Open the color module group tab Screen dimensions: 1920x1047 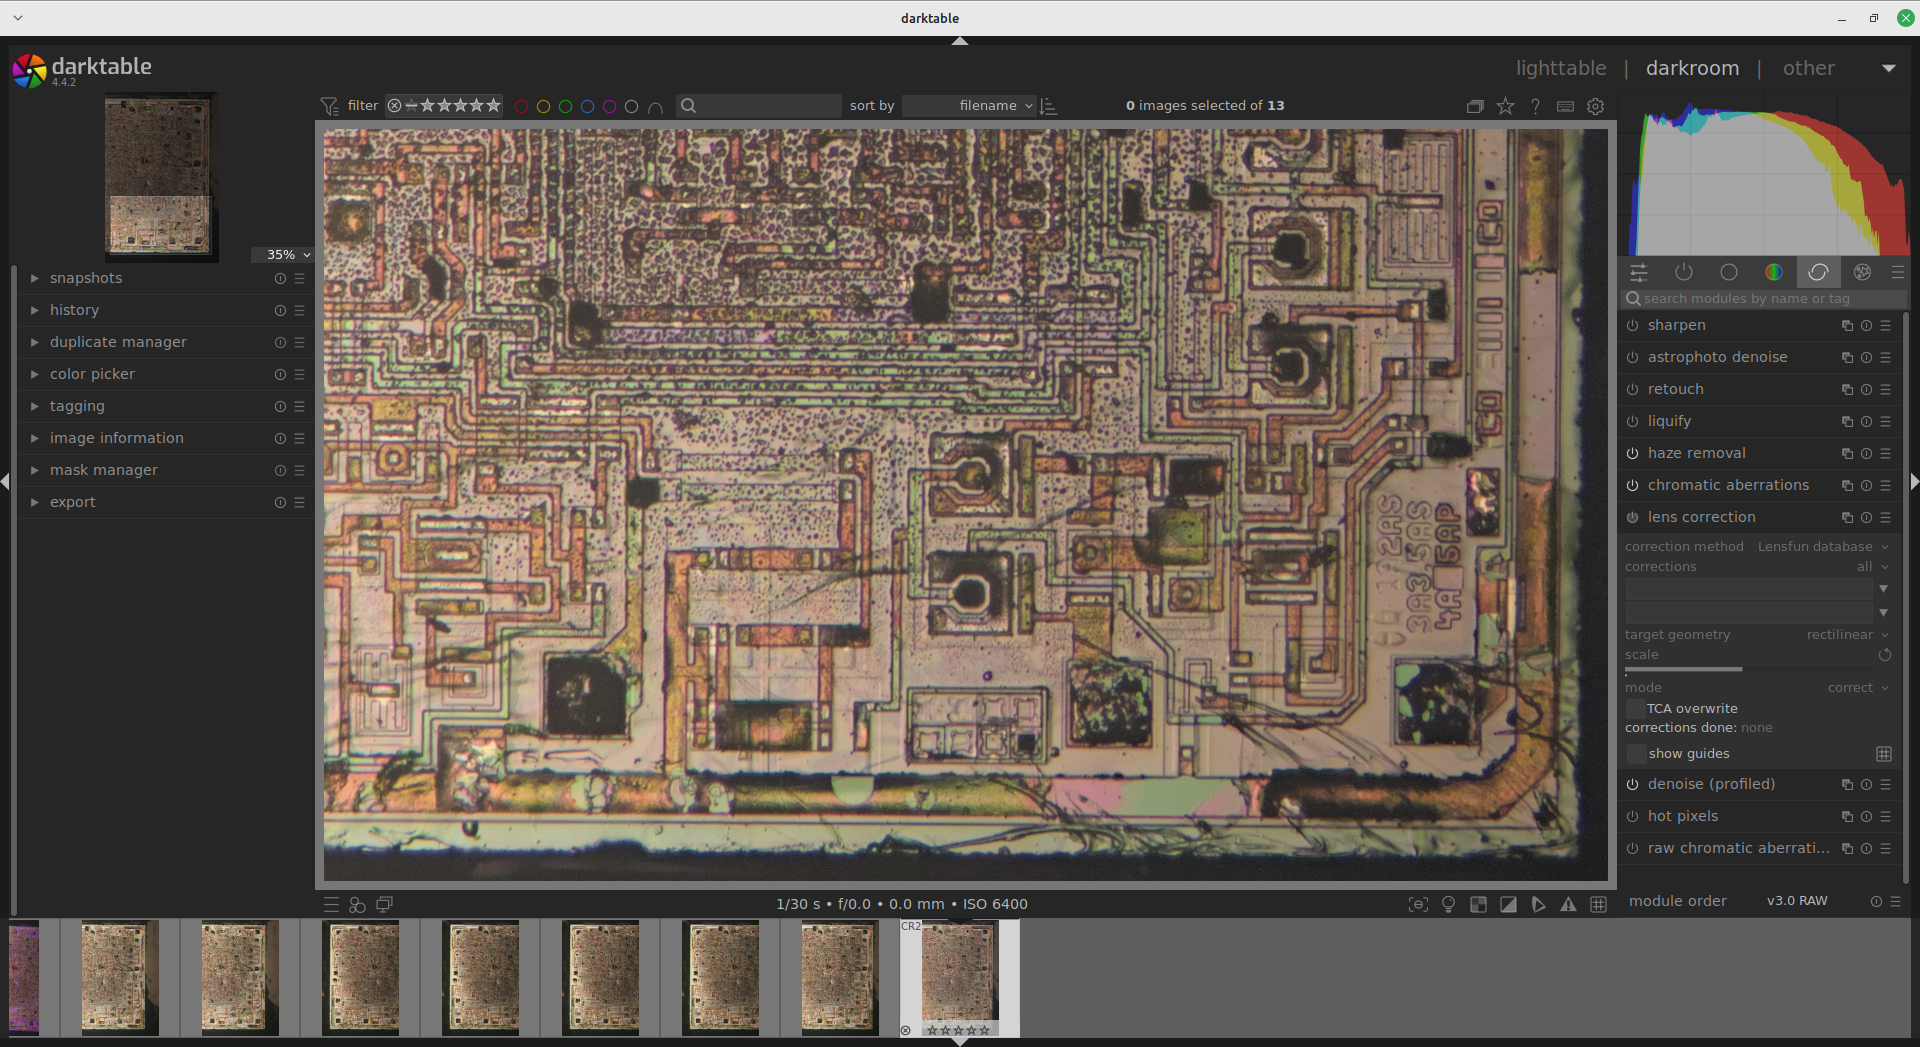pos(1773,272)
